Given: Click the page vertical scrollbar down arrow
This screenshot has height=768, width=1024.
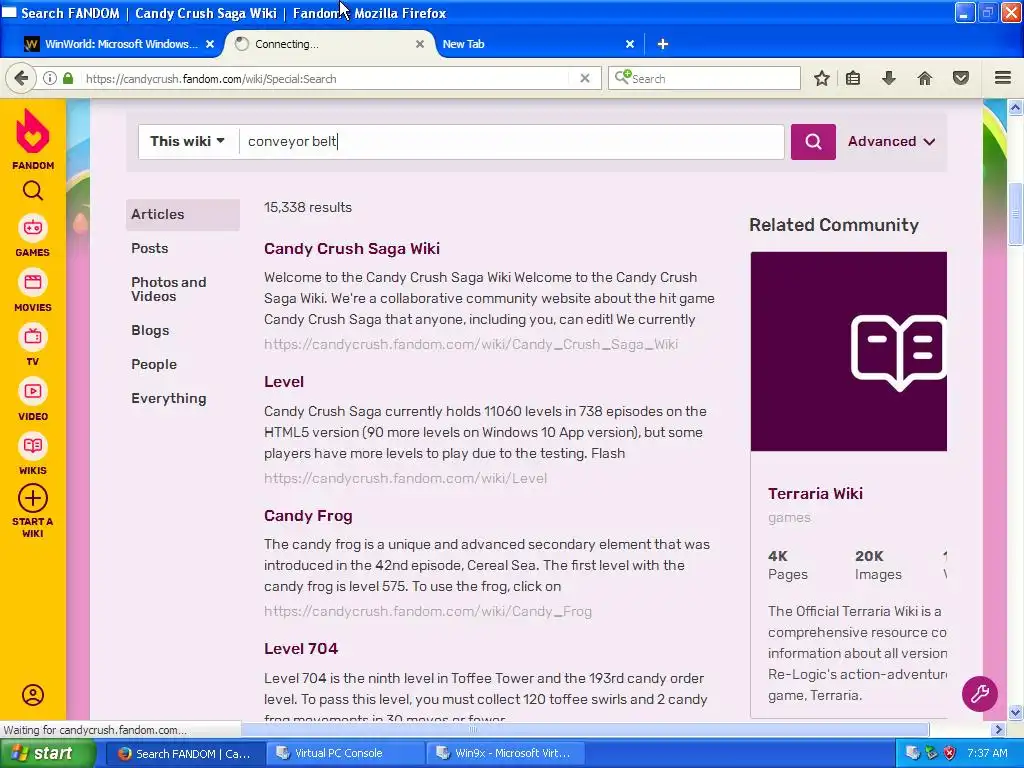Looking at the screenshot, I should [1016, 712].
